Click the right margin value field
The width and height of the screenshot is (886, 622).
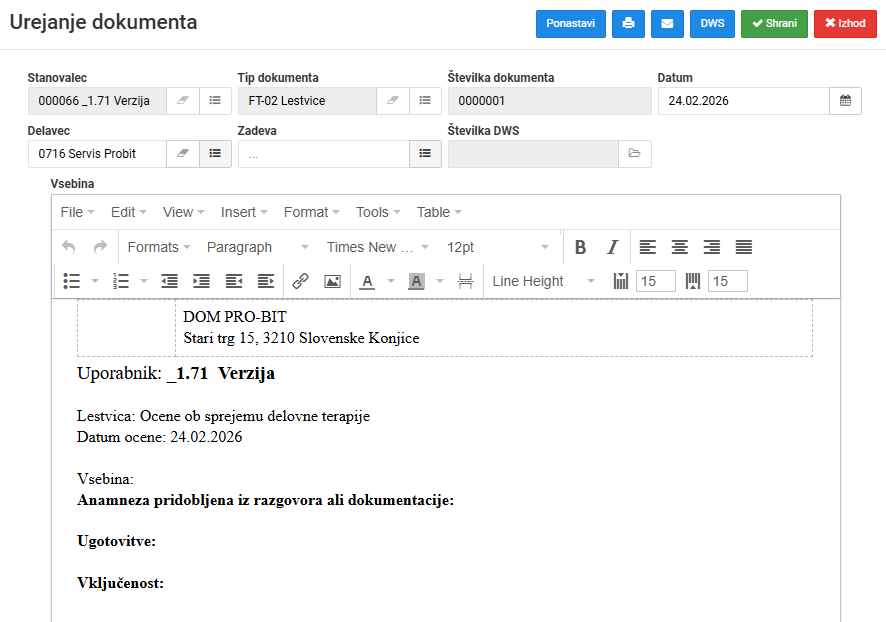tap(728, 281)
